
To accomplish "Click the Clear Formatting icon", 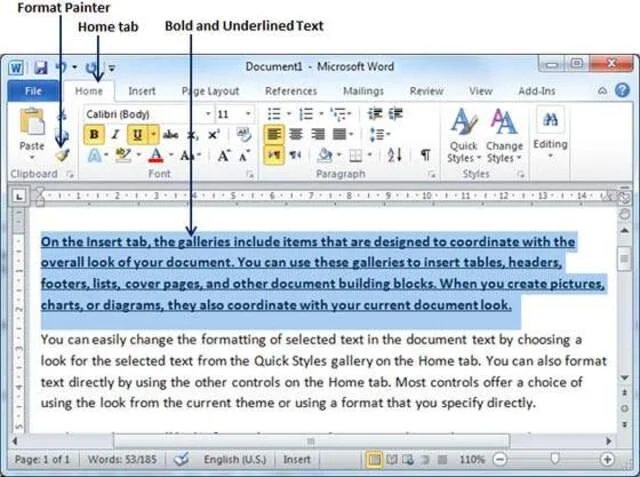I will [244, 134].
